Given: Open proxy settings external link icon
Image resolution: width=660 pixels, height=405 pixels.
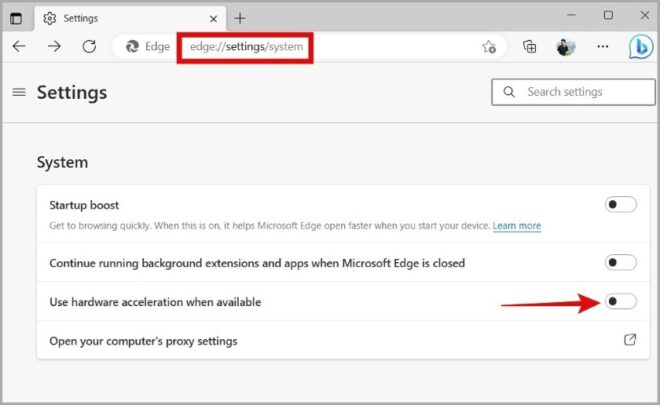Looking at the screenshot, I should coord(630,340).
